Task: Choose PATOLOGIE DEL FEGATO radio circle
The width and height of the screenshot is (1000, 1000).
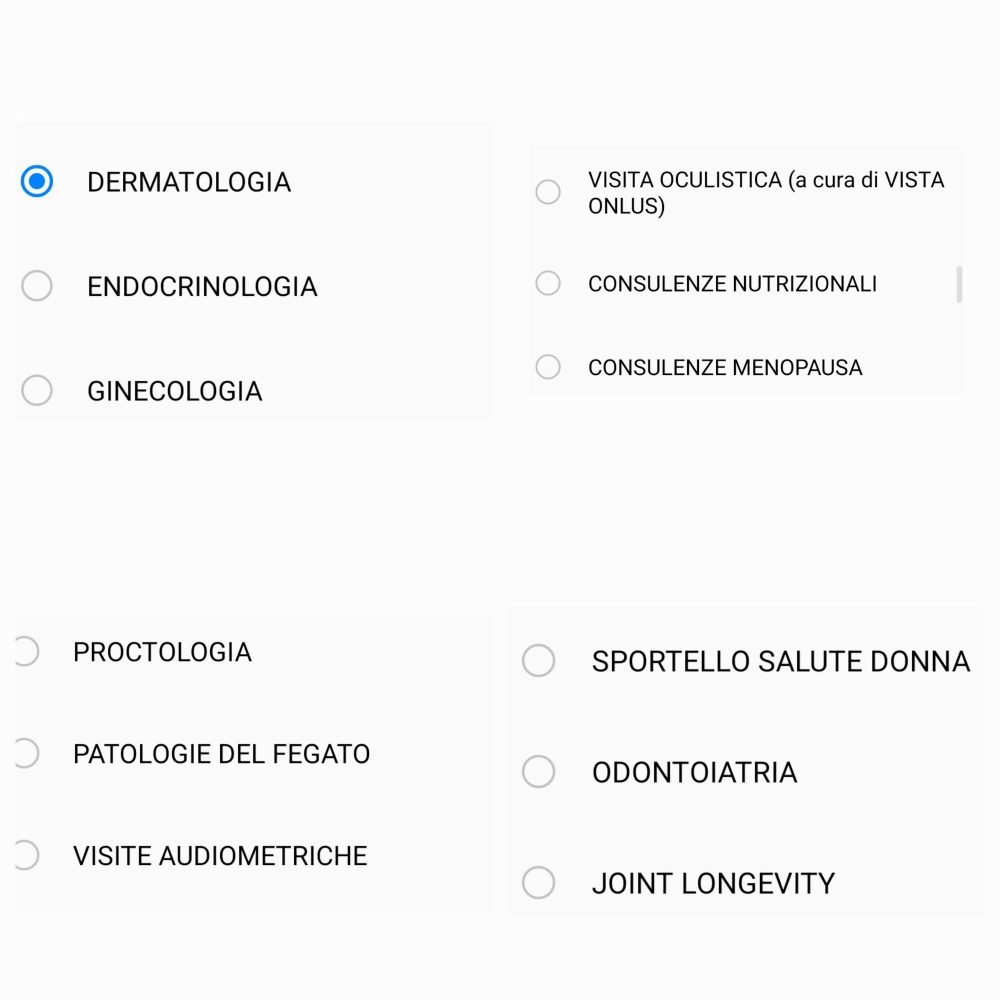Action: pos(27,753)
